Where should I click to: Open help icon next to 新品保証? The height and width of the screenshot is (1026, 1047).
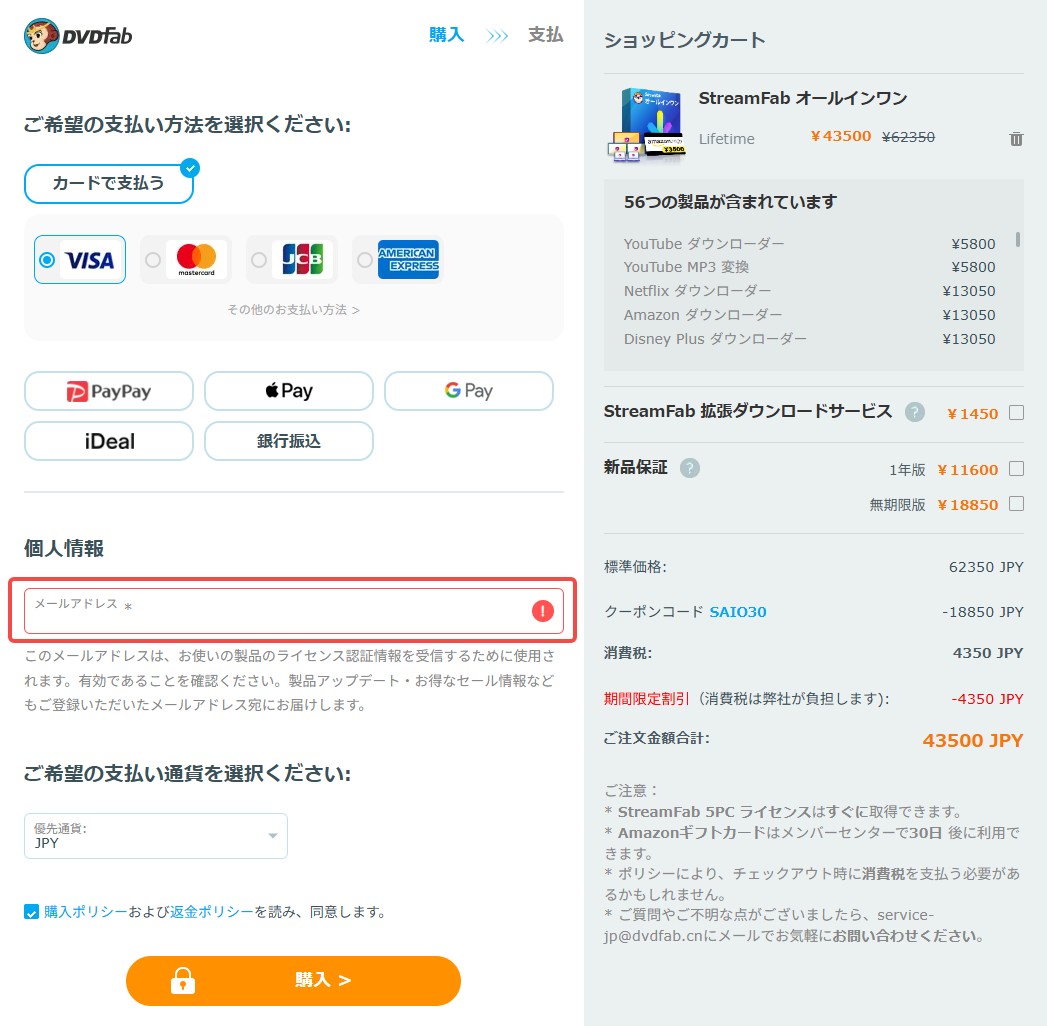point(689,468)
